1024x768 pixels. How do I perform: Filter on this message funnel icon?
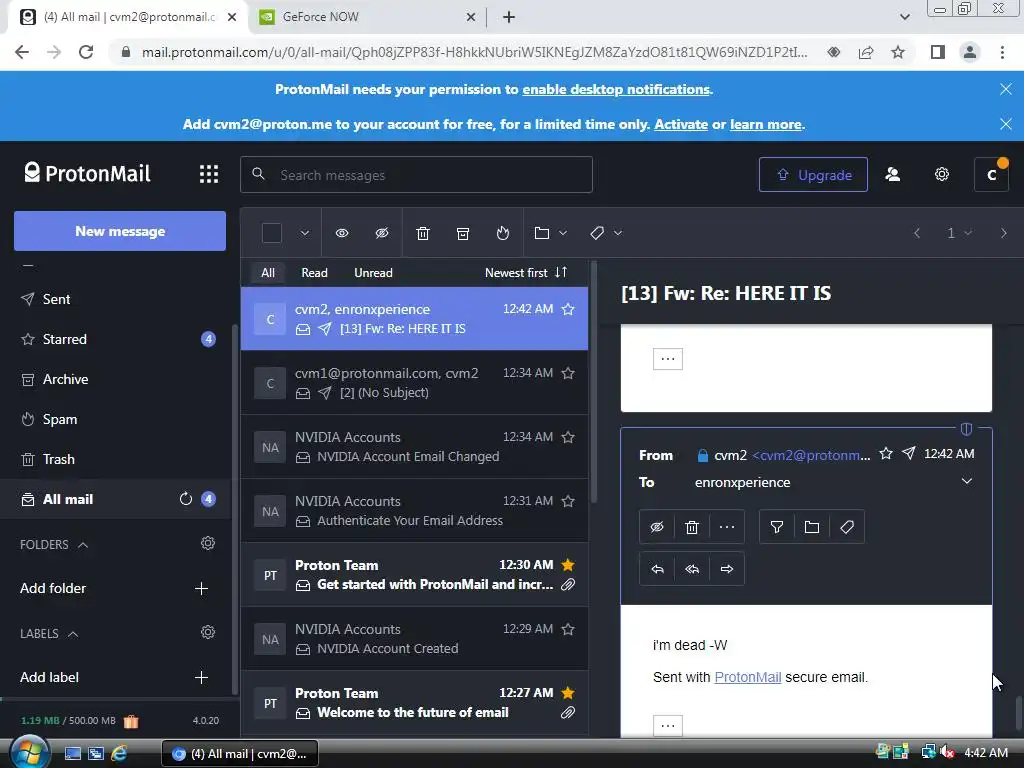pos(776,527)
